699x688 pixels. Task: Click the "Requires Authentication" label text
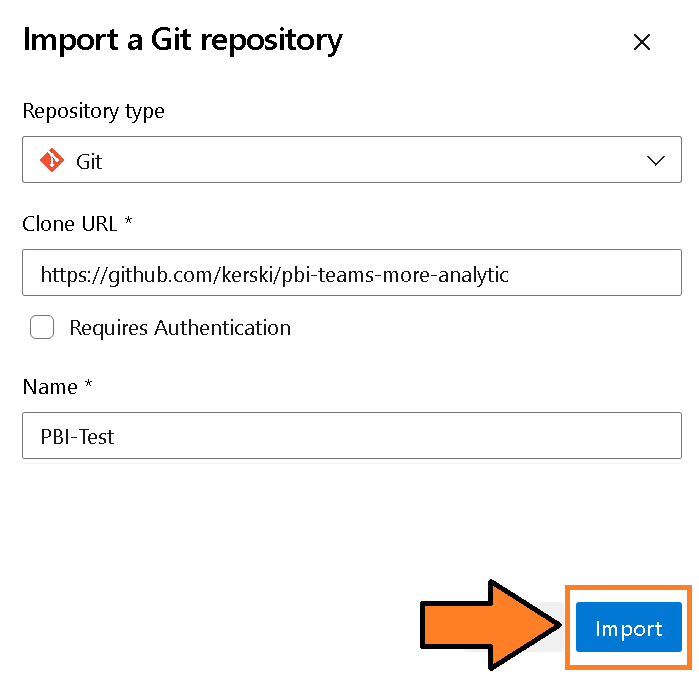(x=180, y=327)
